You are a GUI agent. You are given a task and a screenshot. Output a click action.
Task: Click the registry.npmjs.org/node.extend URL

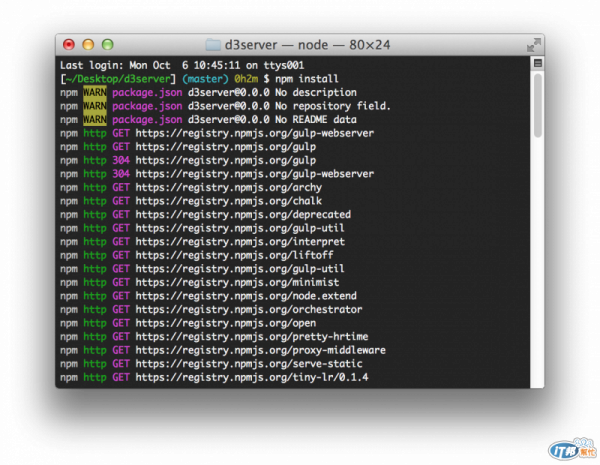pos(246,296)
